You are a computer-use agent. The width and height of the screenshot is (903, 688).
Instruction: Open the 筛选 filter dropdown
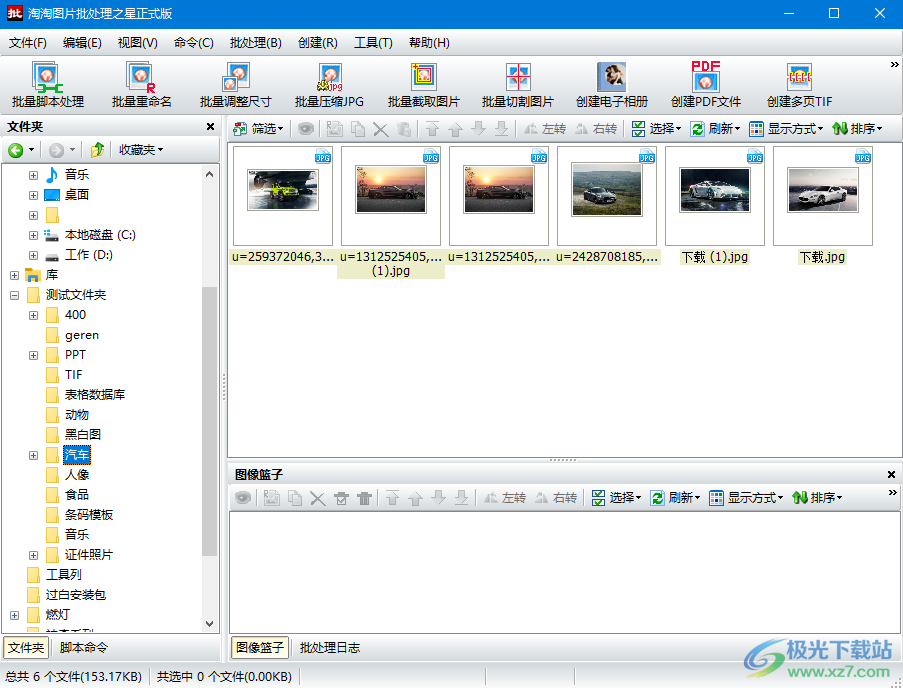point(259,129)
